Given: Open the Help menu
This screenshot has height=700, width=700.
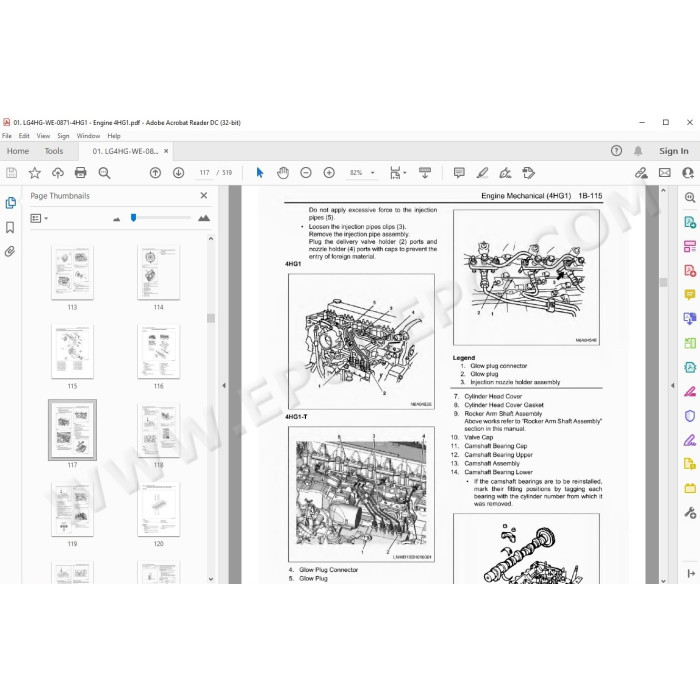Looking at the screenshot, I should (x=114, y=136).
